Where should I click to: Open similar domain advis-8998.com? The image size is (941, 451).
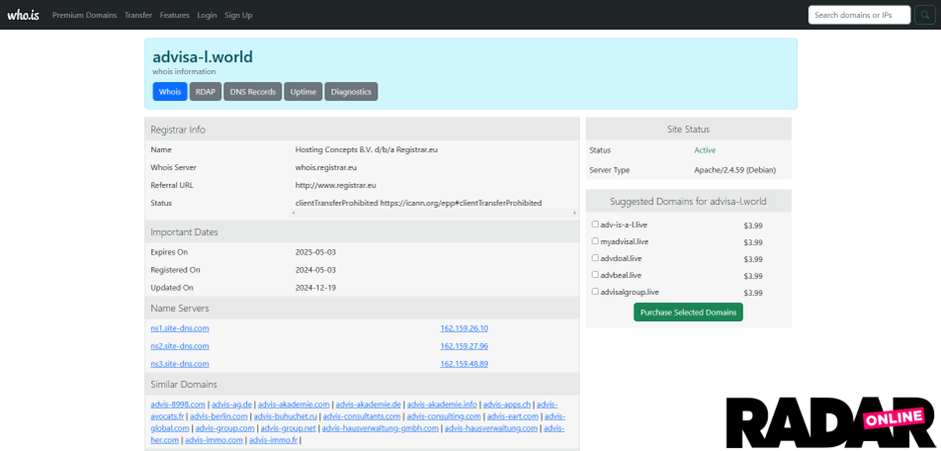[178, 404]
